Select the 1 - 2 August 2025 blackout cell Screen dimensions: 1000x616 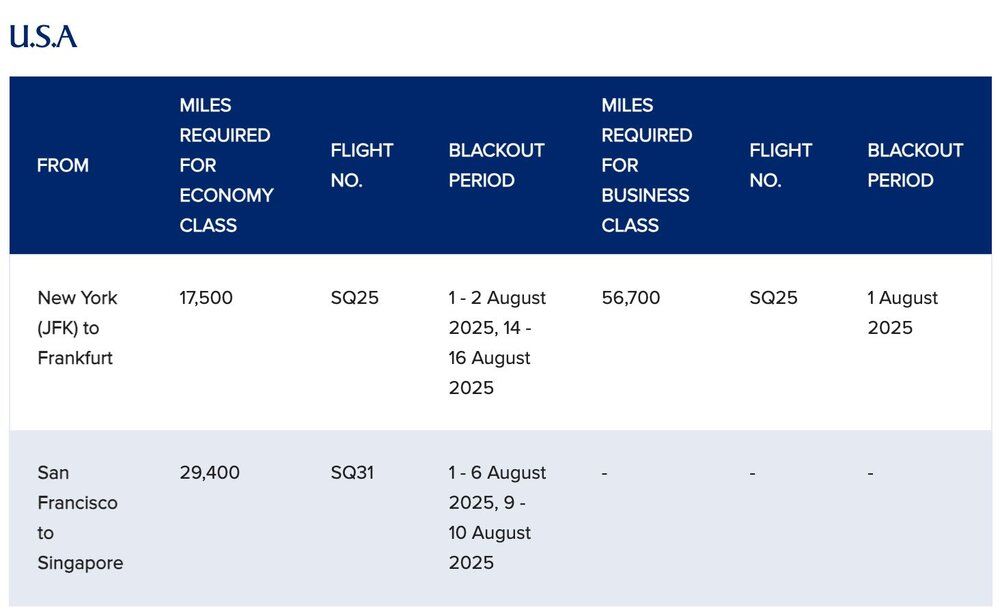click(497, 342)
